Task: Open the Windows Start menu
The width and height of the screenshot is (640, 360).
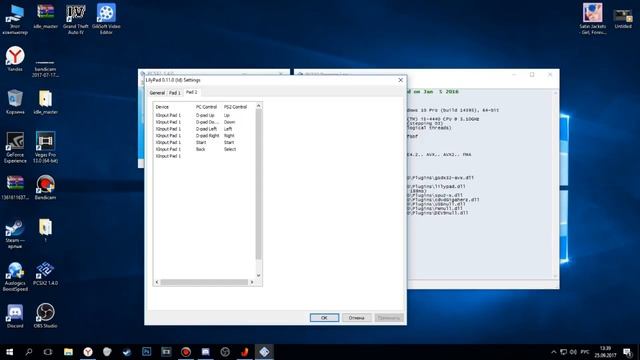Action: (9, 352)
